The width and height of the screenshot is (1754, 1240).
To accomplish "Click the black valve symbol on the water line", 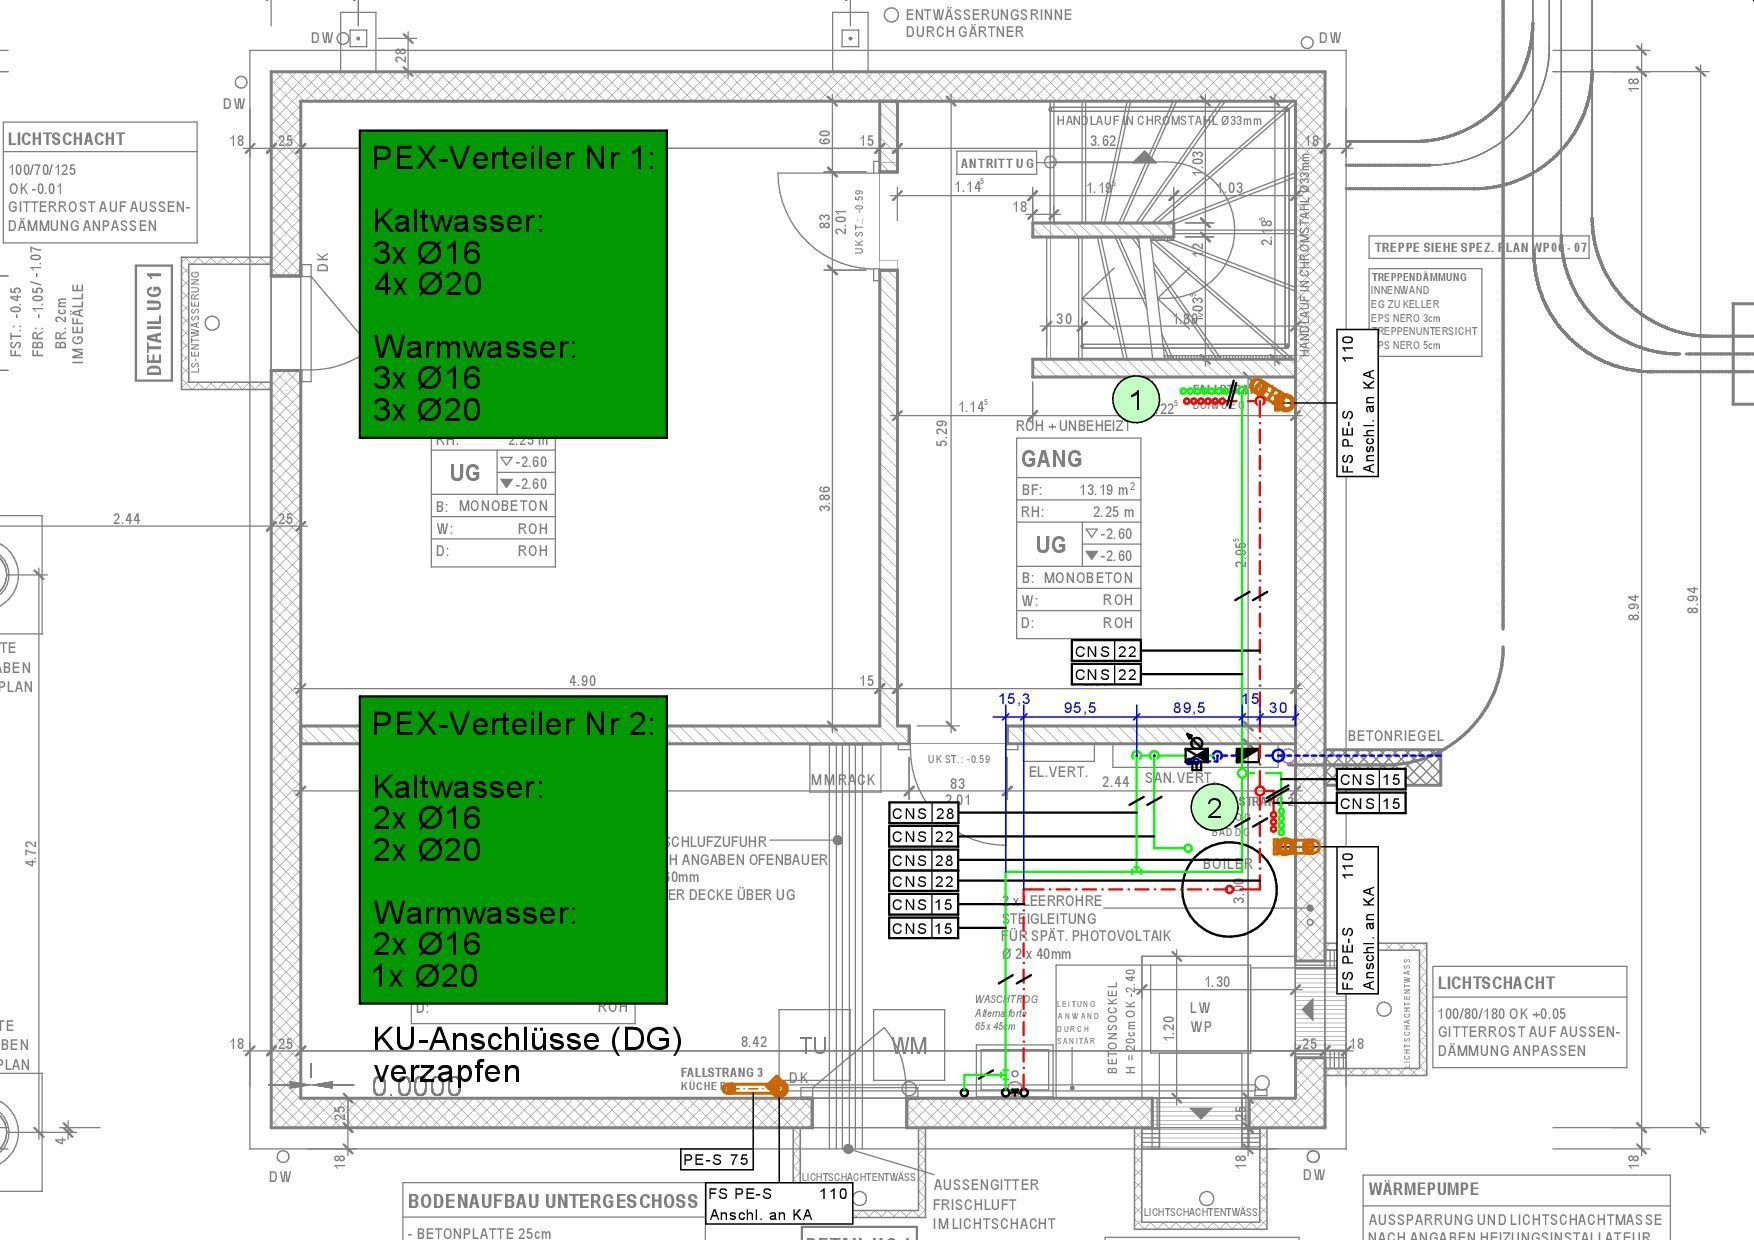I will 1195,754.
